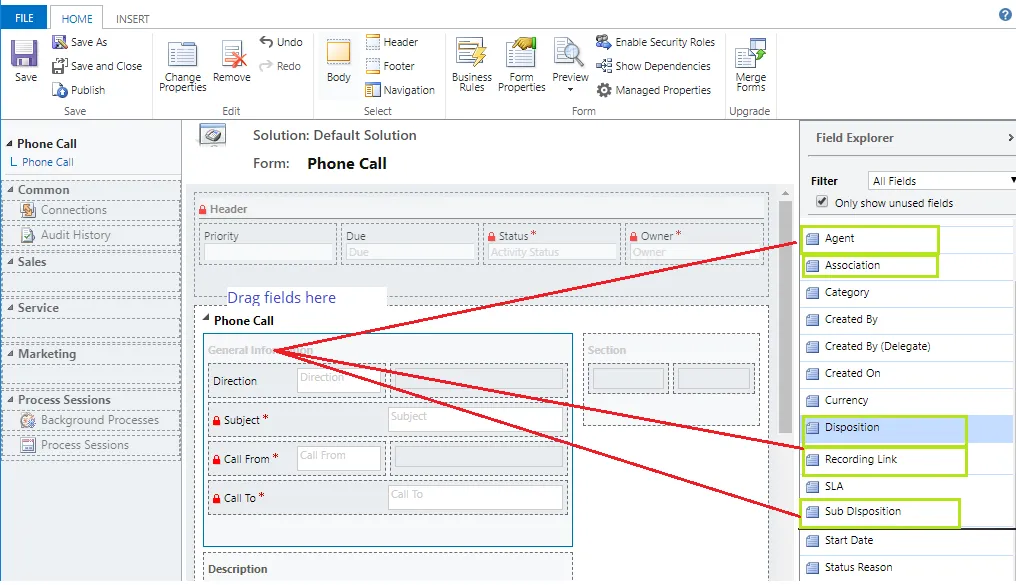Select the Navigation area
The height and width of the screenshot is (585, 1016).
[x=399, y=90]
